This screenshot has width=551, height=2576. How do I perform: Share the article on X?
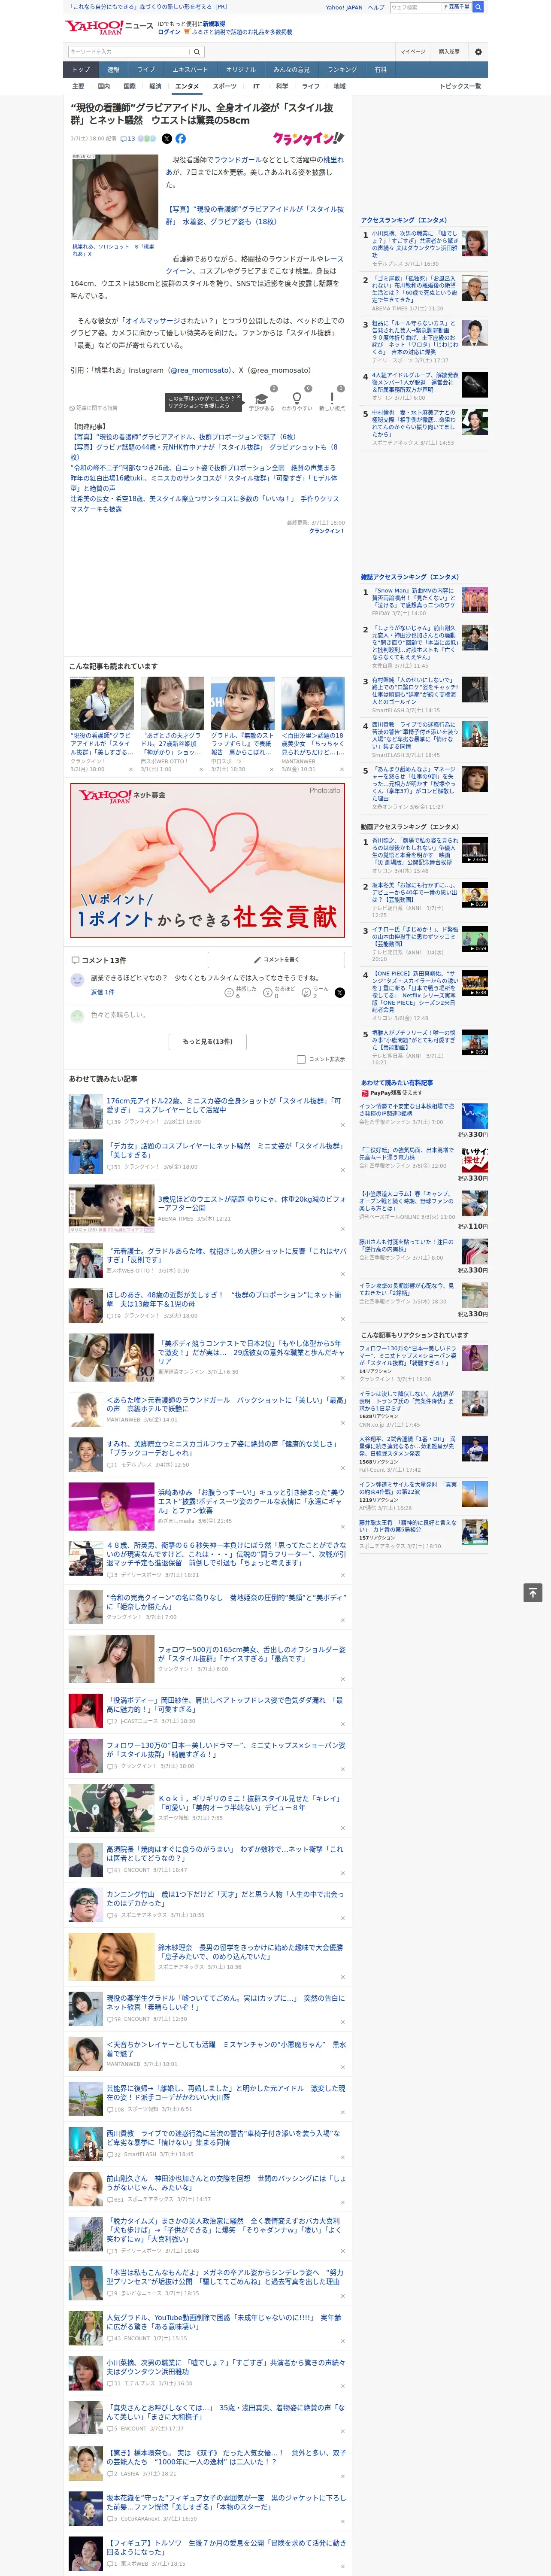pyautogui.click(x=167, y=139)
